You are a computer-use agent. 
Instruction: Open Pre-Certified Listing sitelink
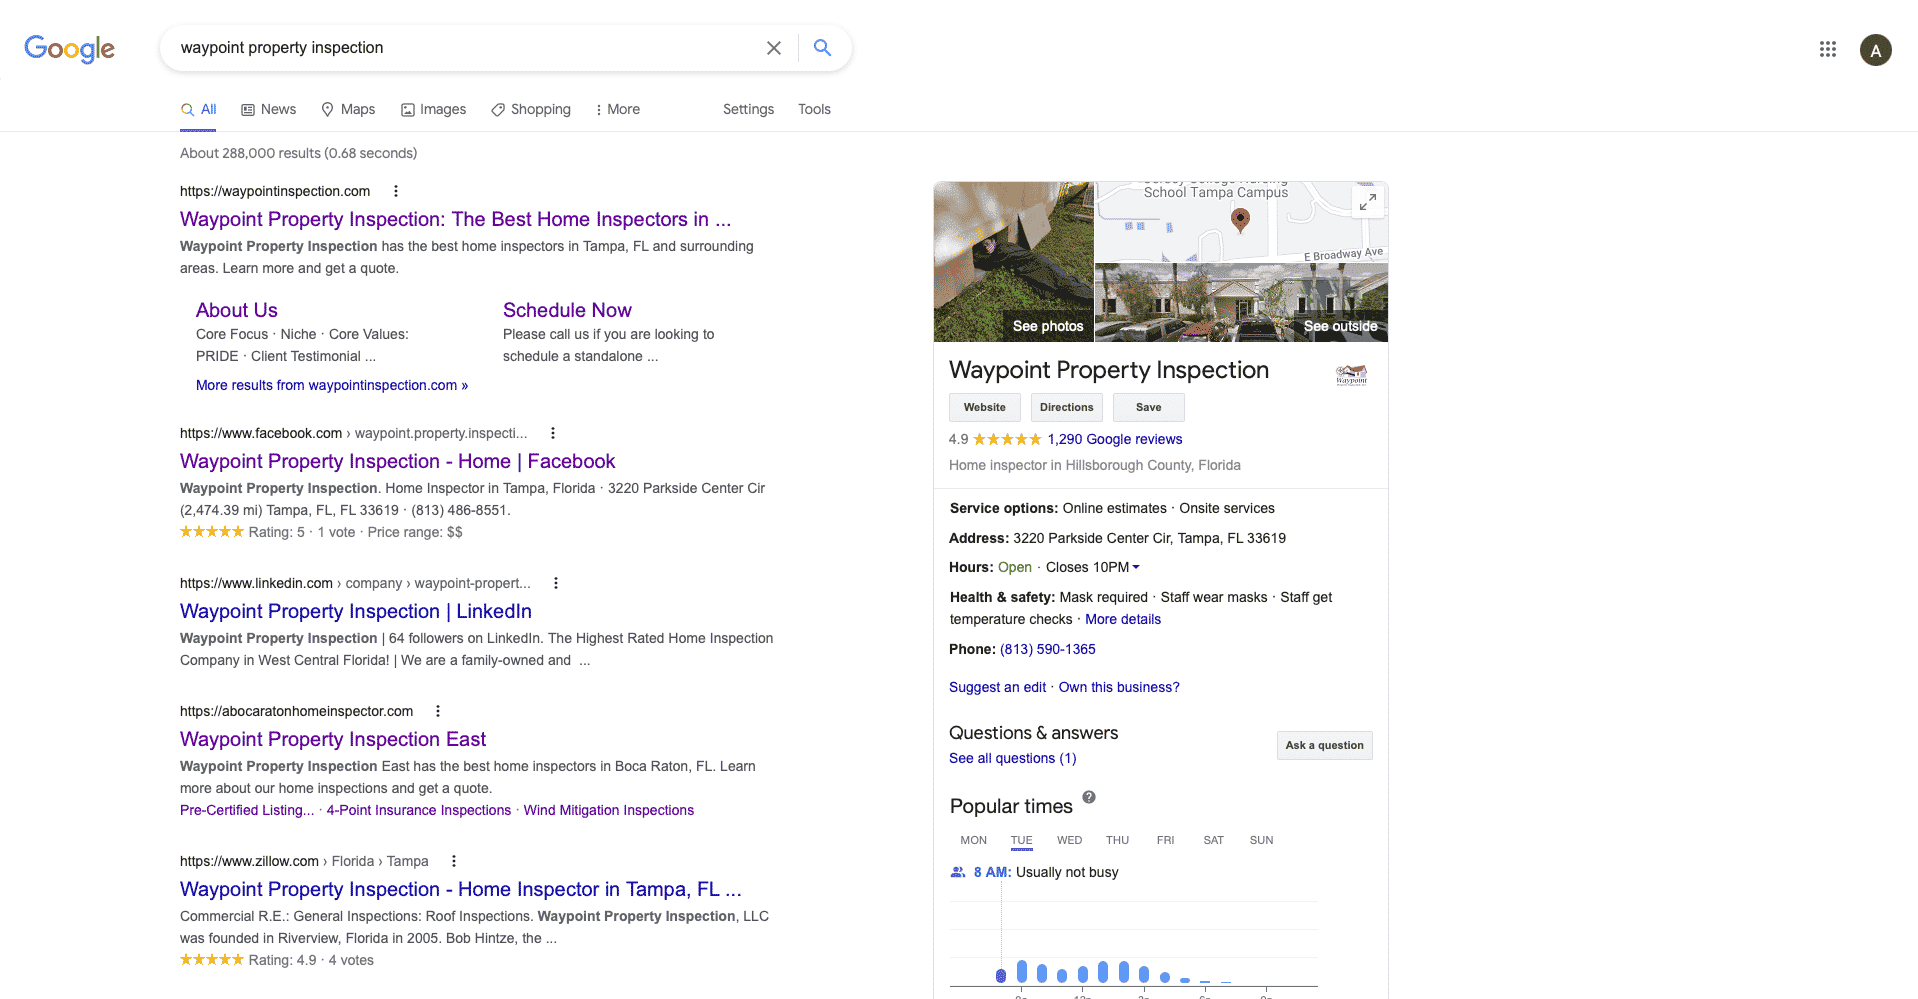(247, 810)
